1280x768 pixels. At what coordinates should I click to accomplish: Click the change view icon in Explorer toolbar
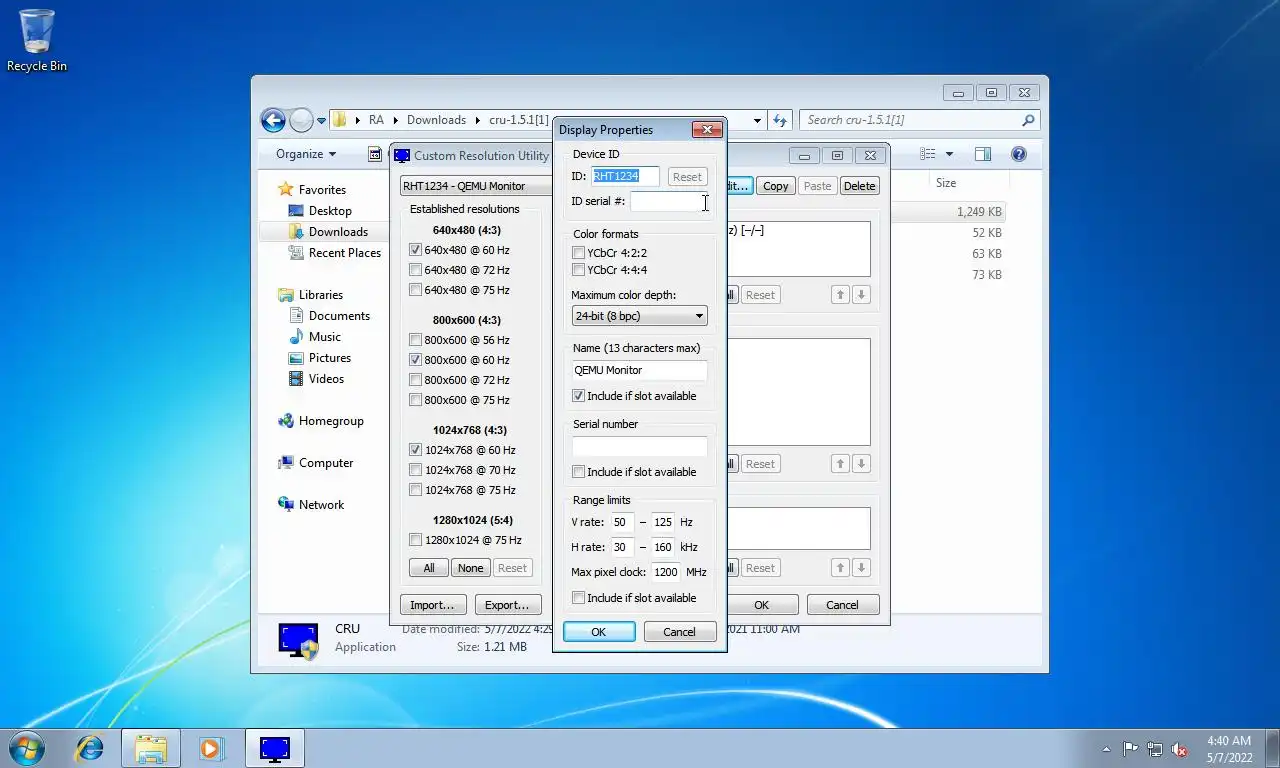pyautogui.click(x=928, y=154)
